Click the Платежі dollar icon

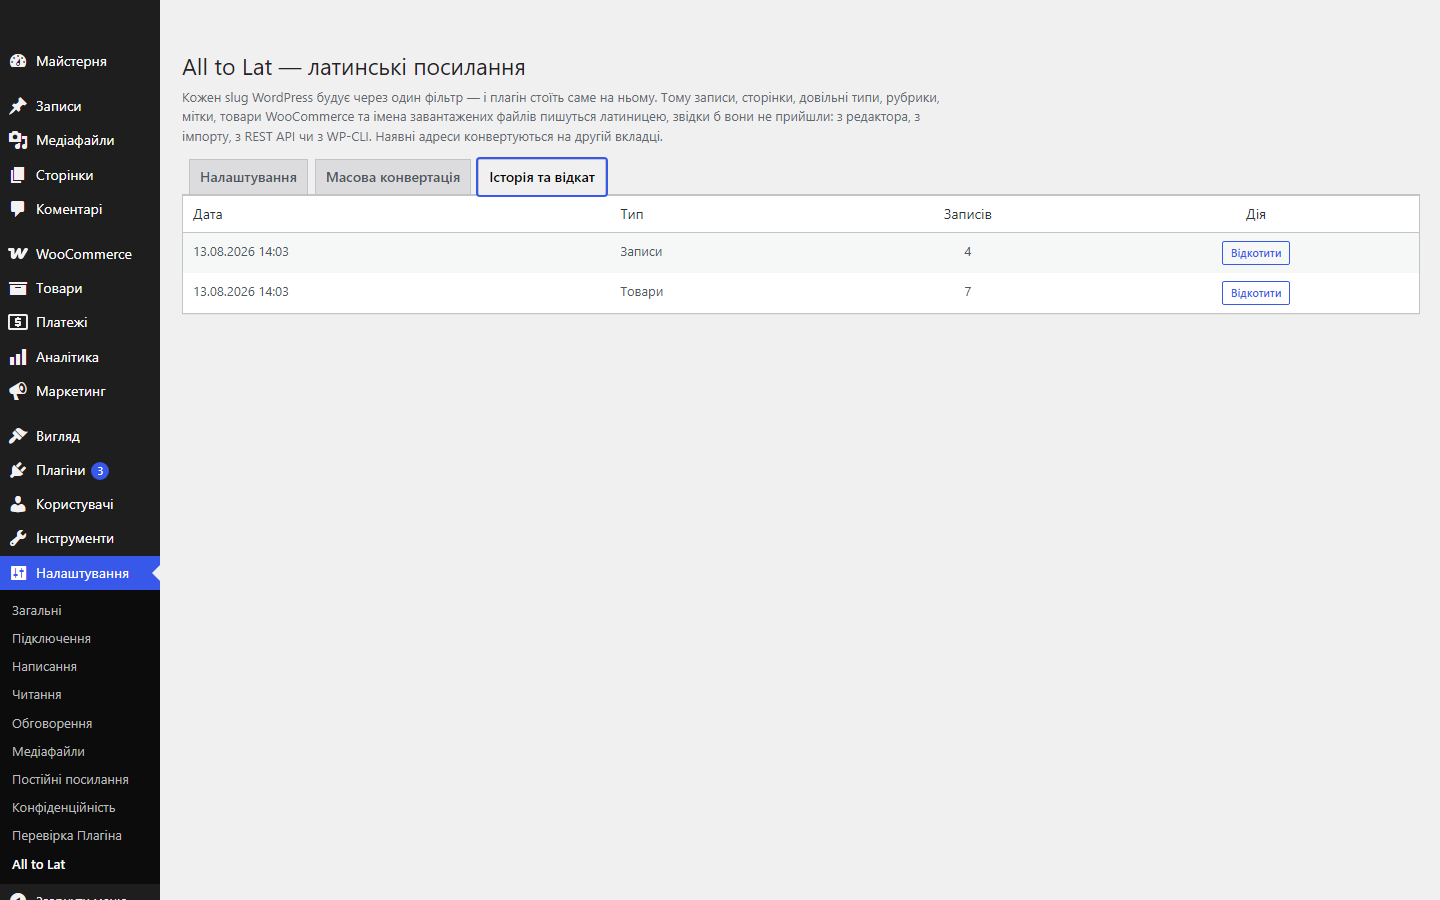coord(18,322)
